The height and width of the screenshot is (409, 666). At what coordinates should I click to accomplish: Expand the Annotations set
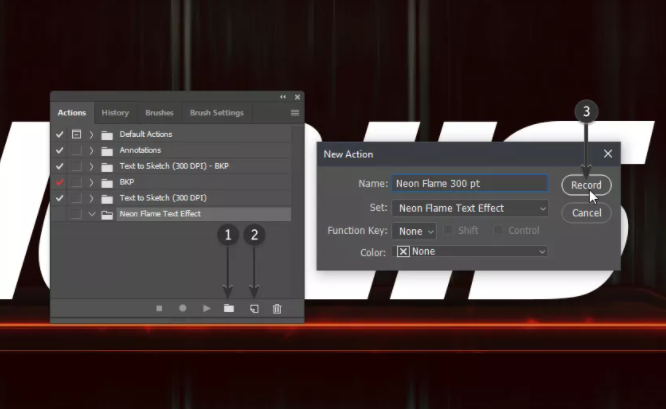click(91, 150)
